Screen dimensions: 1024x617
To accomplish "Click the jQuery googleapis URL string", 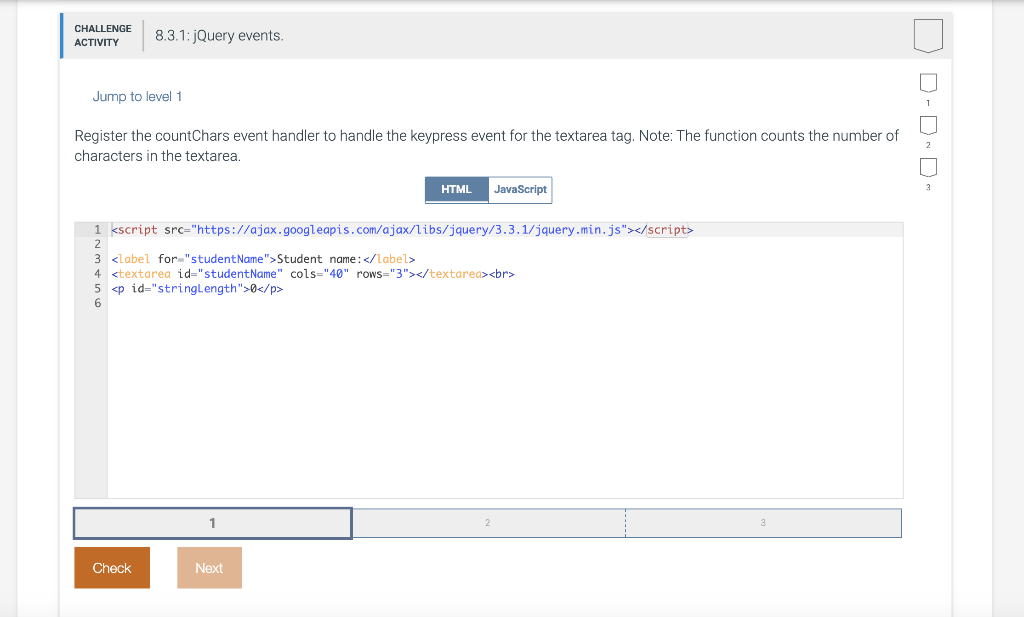I will (x=409, y=230).
